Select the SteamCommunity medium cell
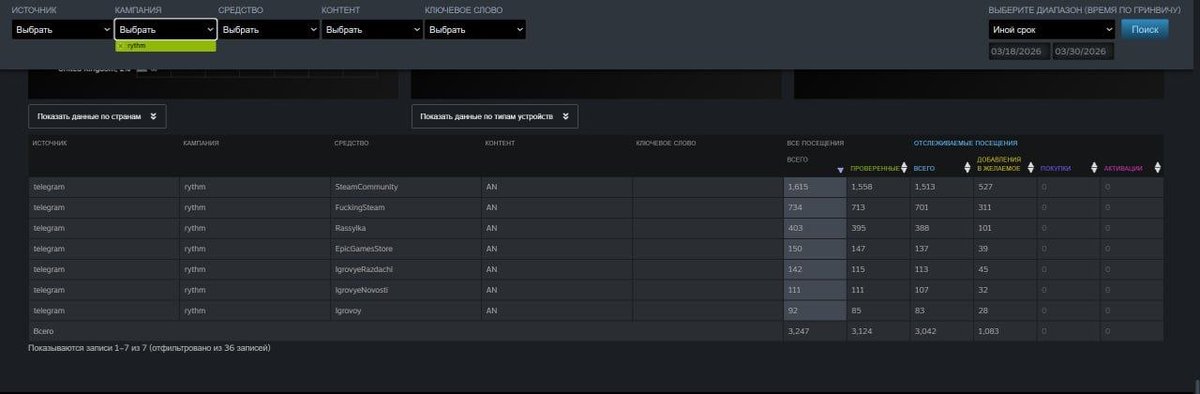Image resolution: width=1200 pixels, height=394 pixels. click(405, 187)
